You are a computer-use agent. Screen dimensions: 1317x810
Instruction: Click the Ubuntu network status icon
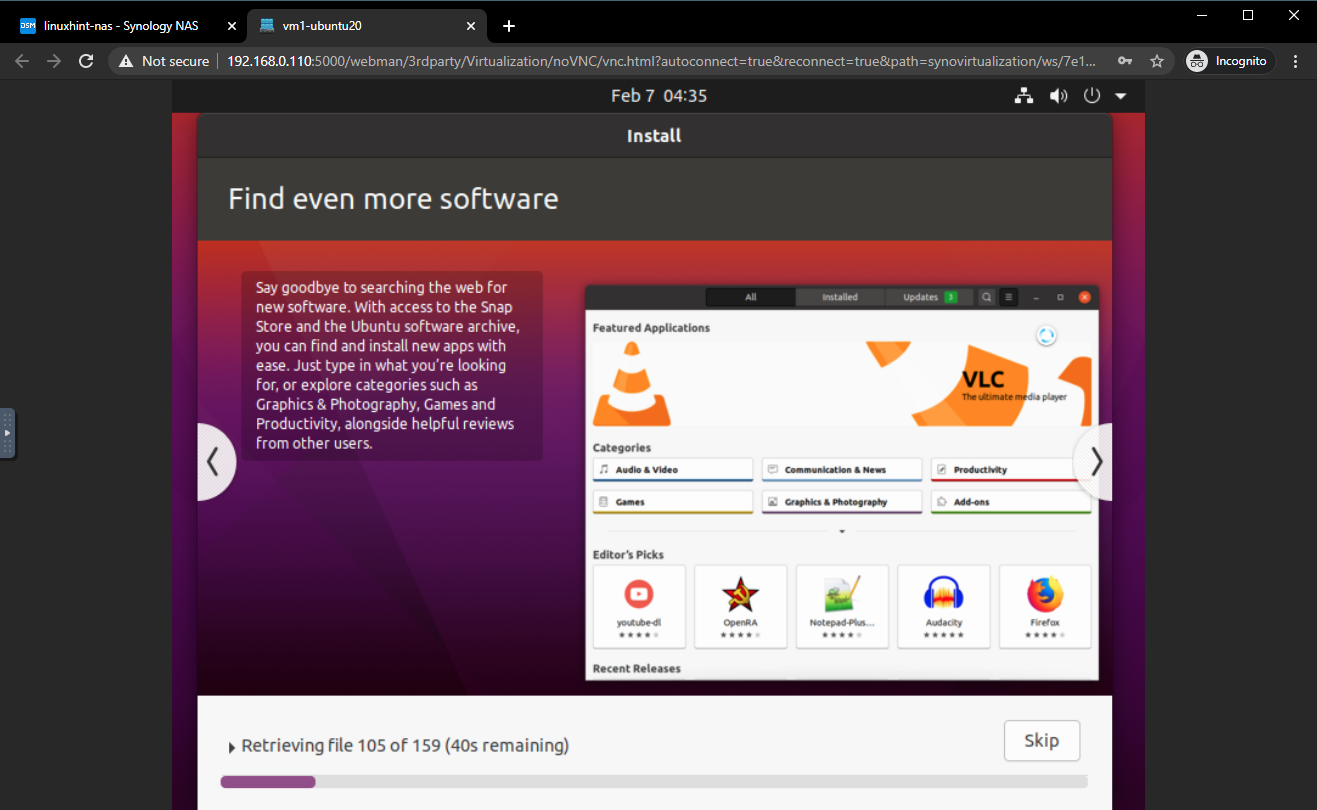[1023, 96]
